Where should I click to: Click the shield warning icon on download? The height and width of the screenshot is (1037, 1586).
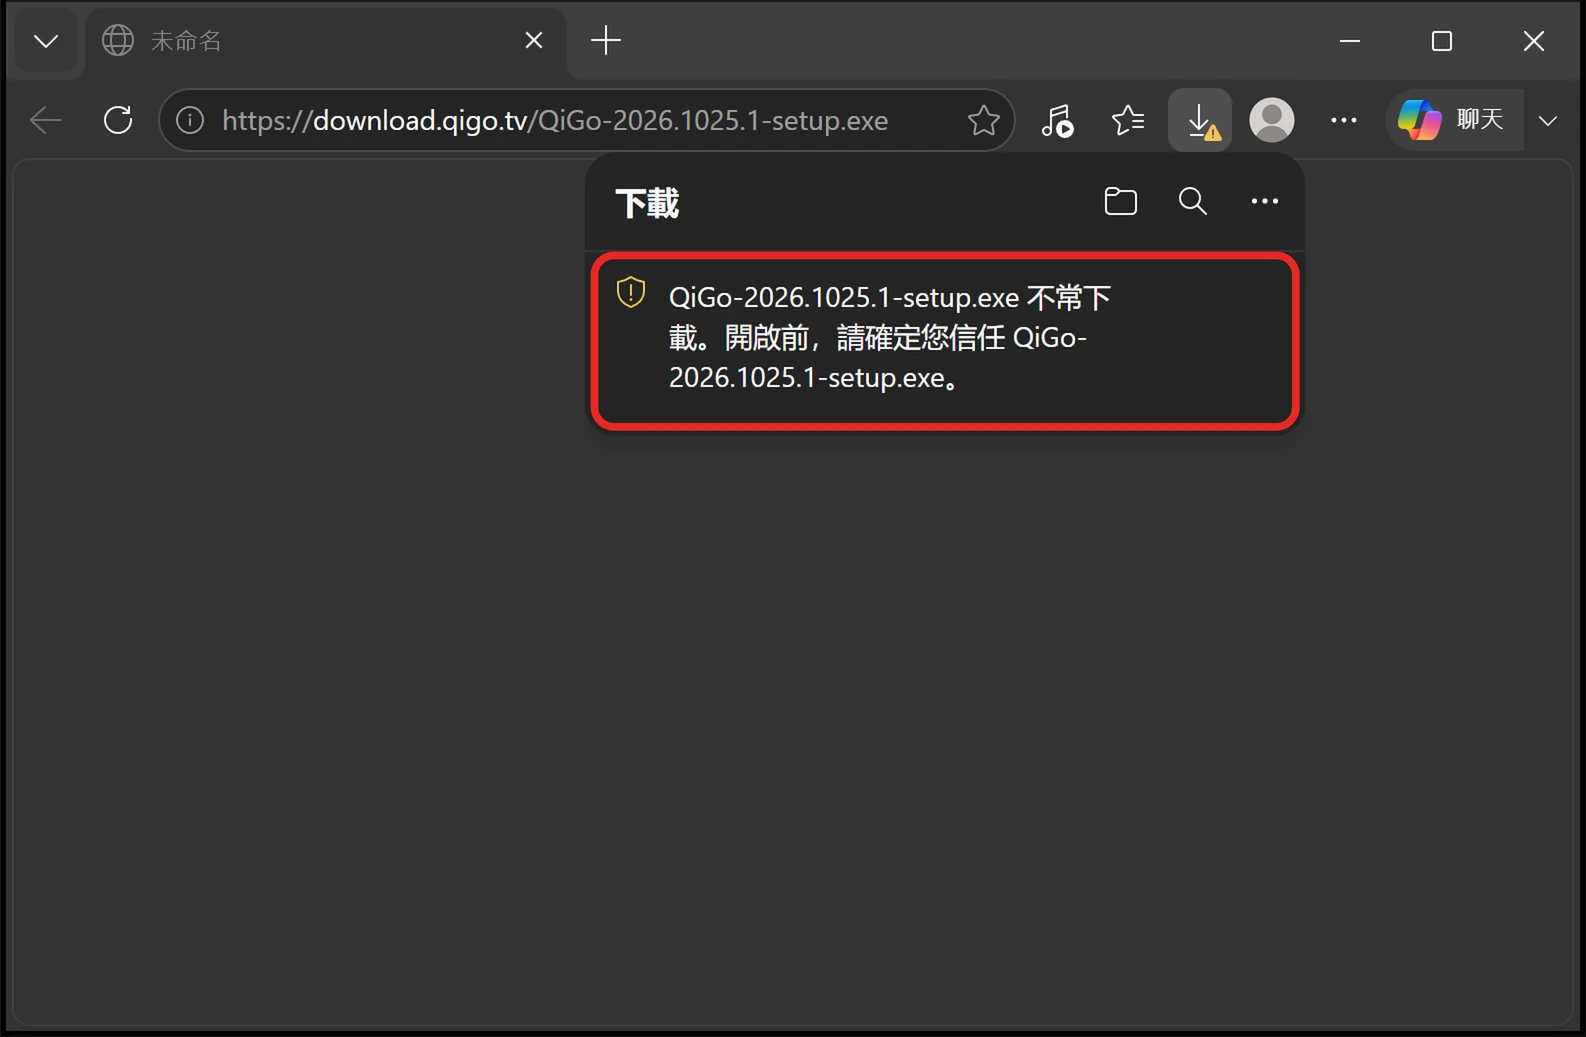(631, 292)
